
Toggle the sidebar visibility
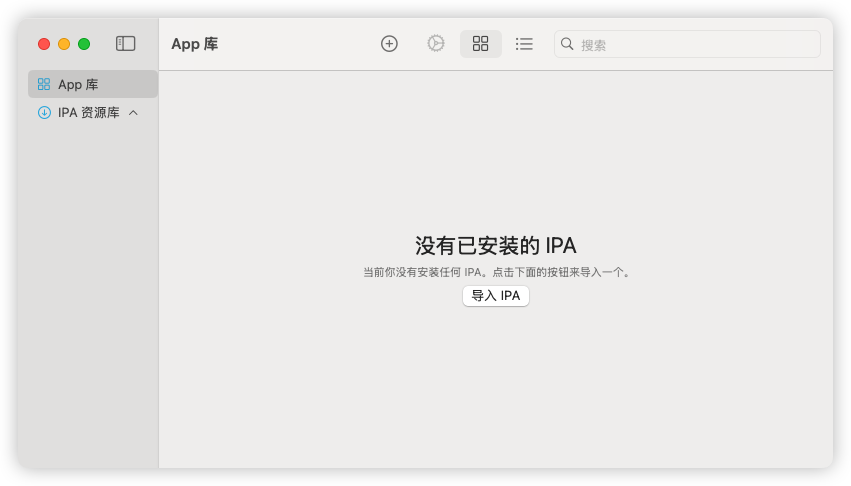pos(125,44)
